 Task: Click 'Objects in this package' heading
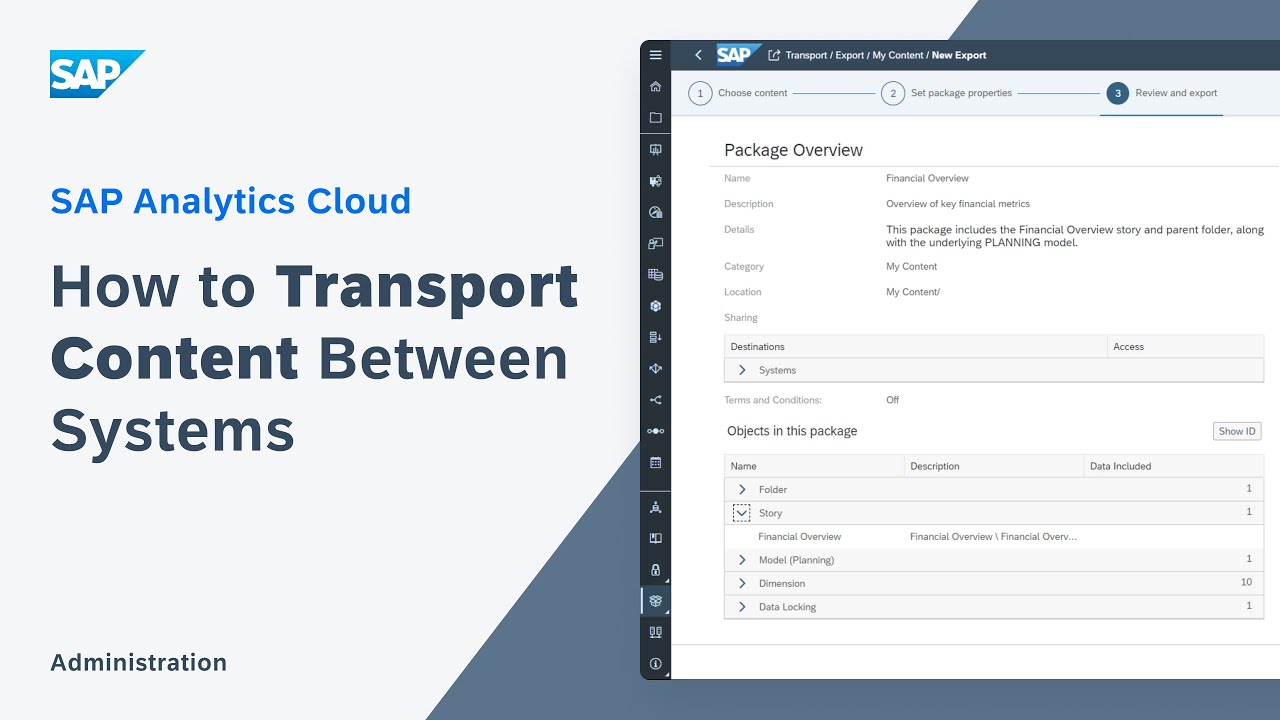pyautogui.click(x=792, y=431)
